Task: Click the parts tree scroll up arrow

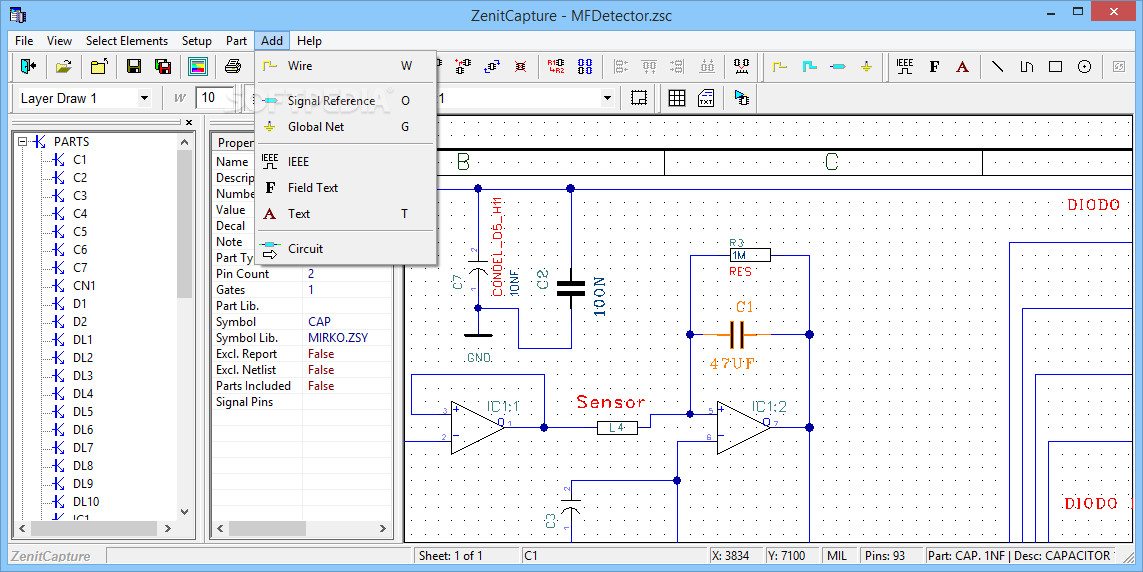Action: 184,142
